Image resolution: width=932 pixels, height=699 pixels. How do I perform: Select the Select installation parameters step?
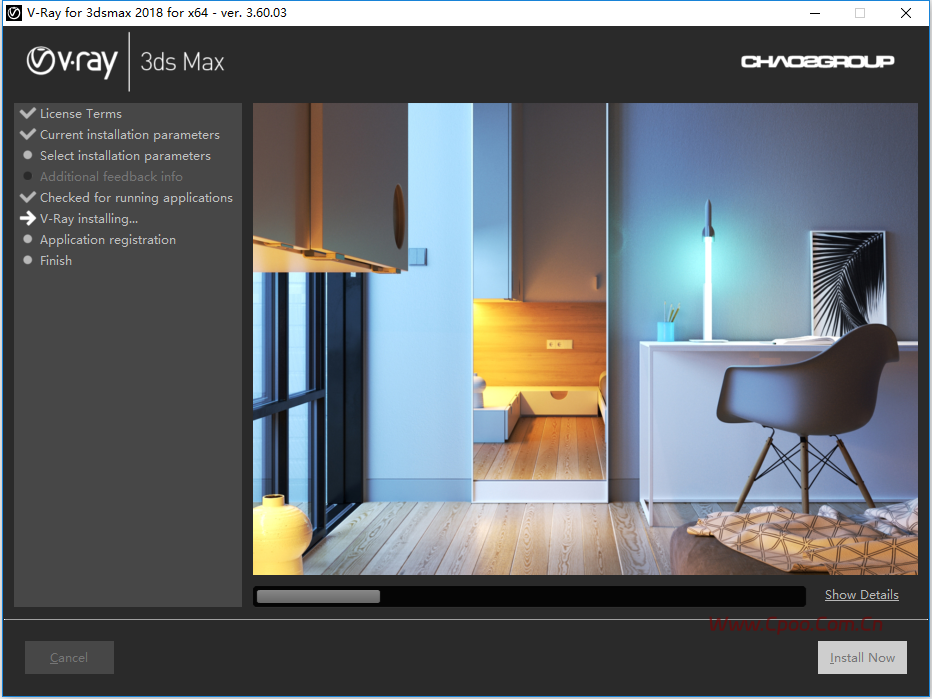[x=125, y=156]
